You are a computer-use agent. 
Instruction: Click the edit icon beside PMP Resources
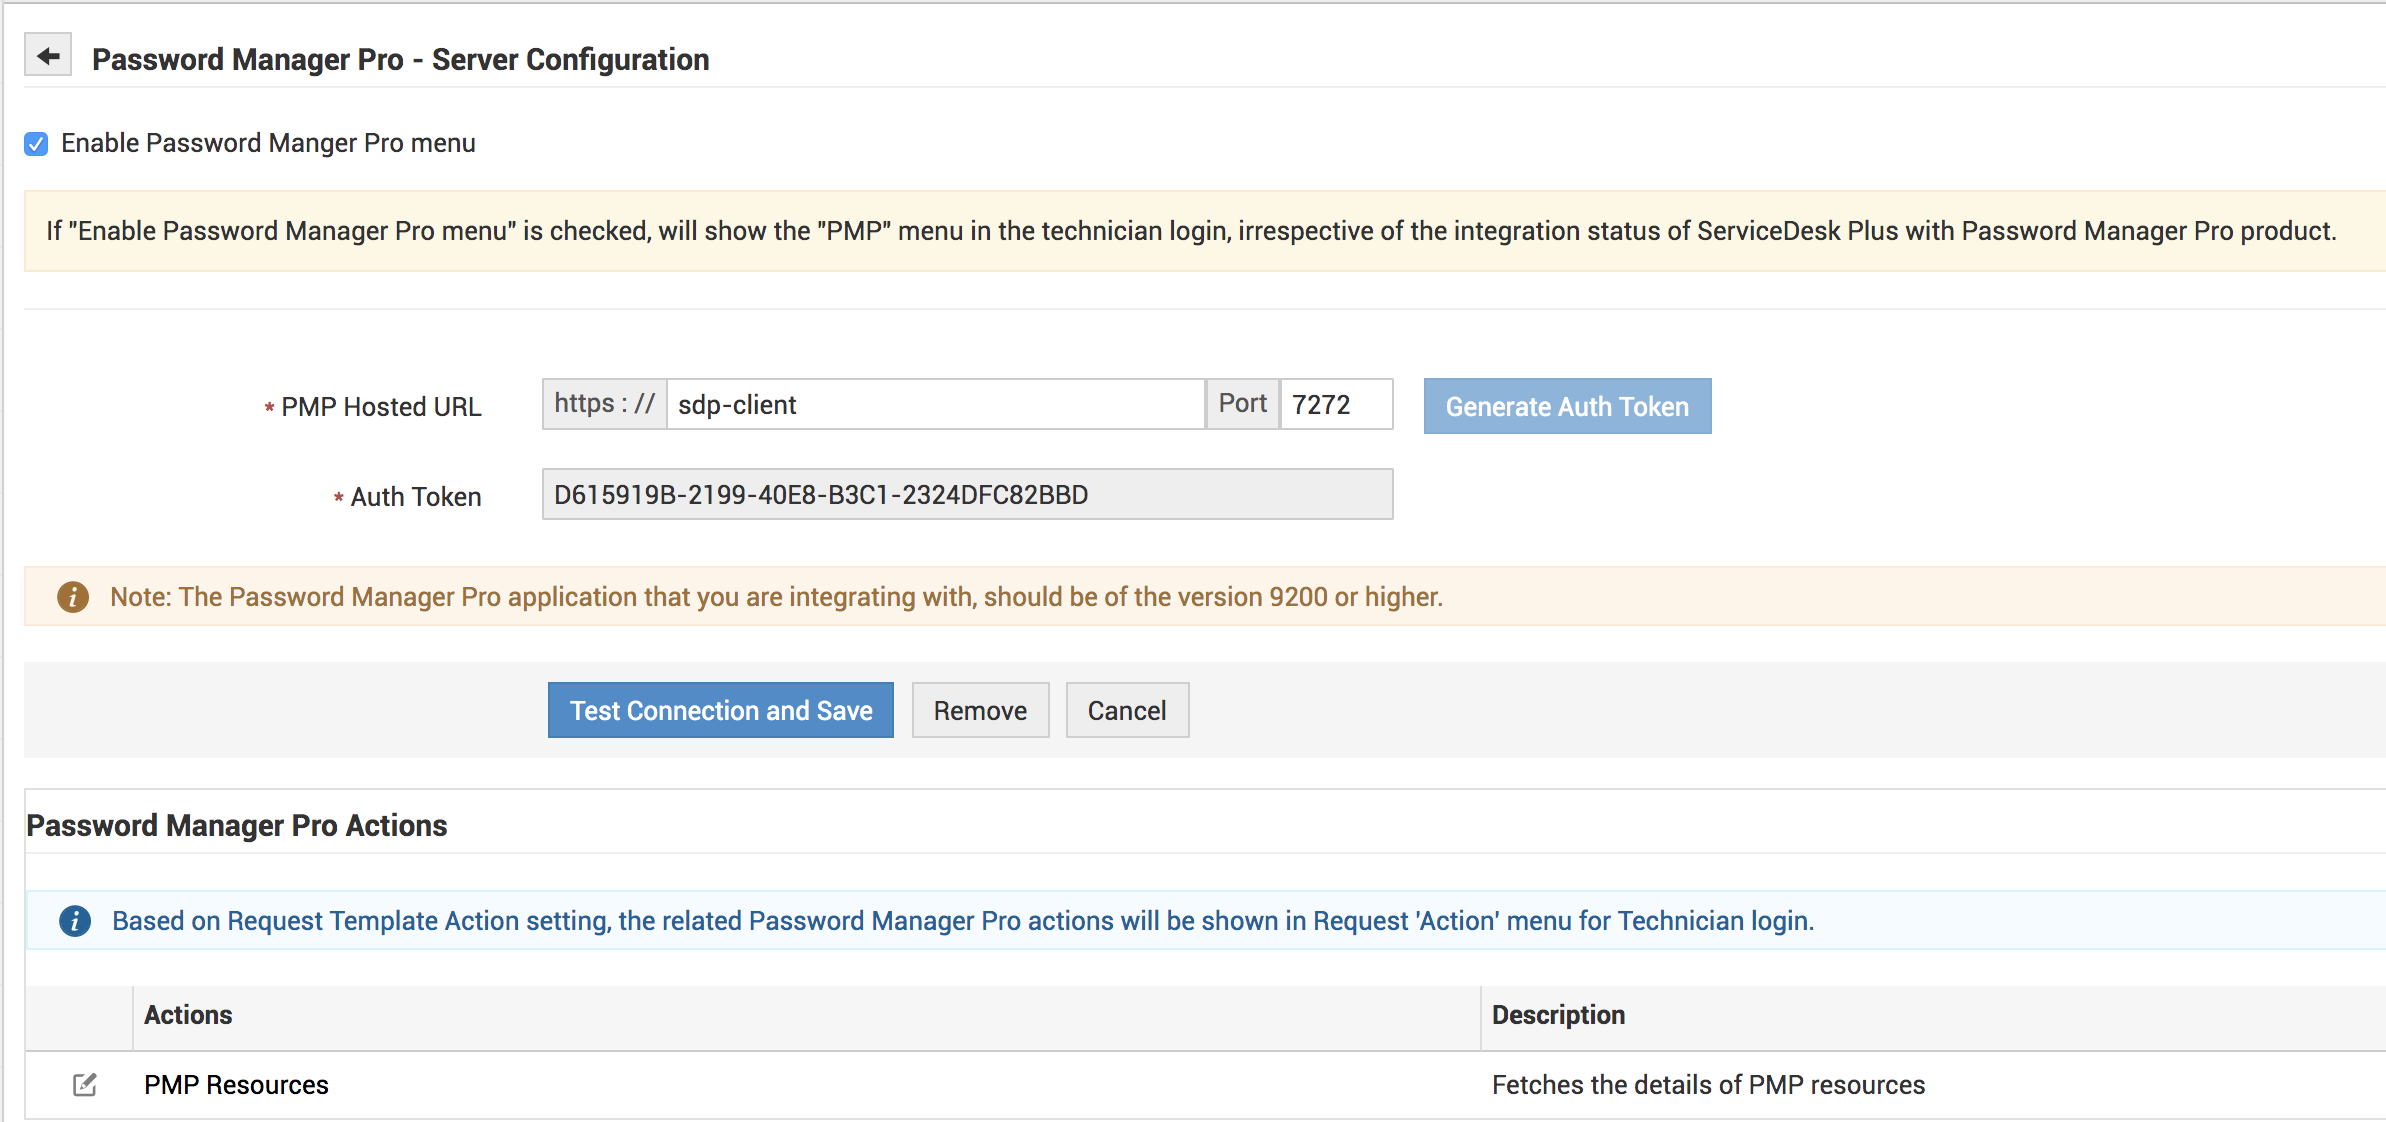click(85, 1084)
